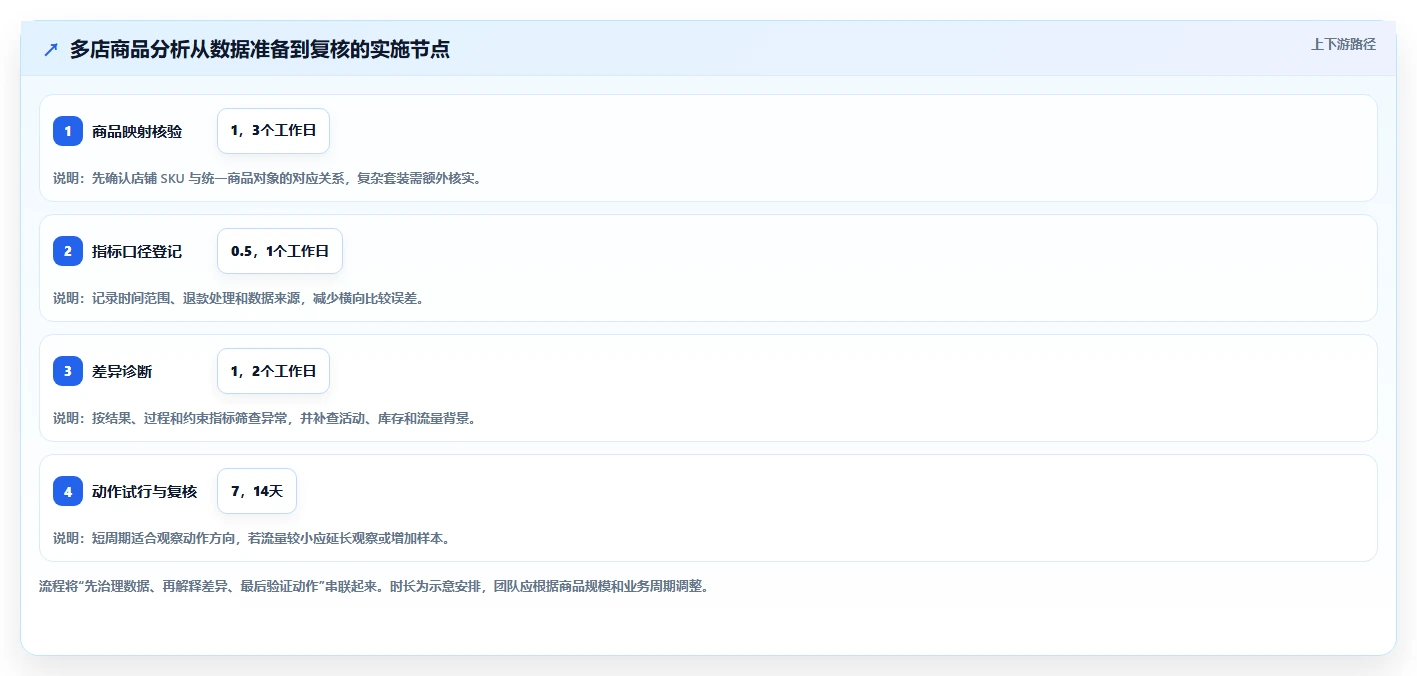Click the title '多店商品分析从数据准备到复核的实施节点'

pyautogui.click(x=260, y=49)
